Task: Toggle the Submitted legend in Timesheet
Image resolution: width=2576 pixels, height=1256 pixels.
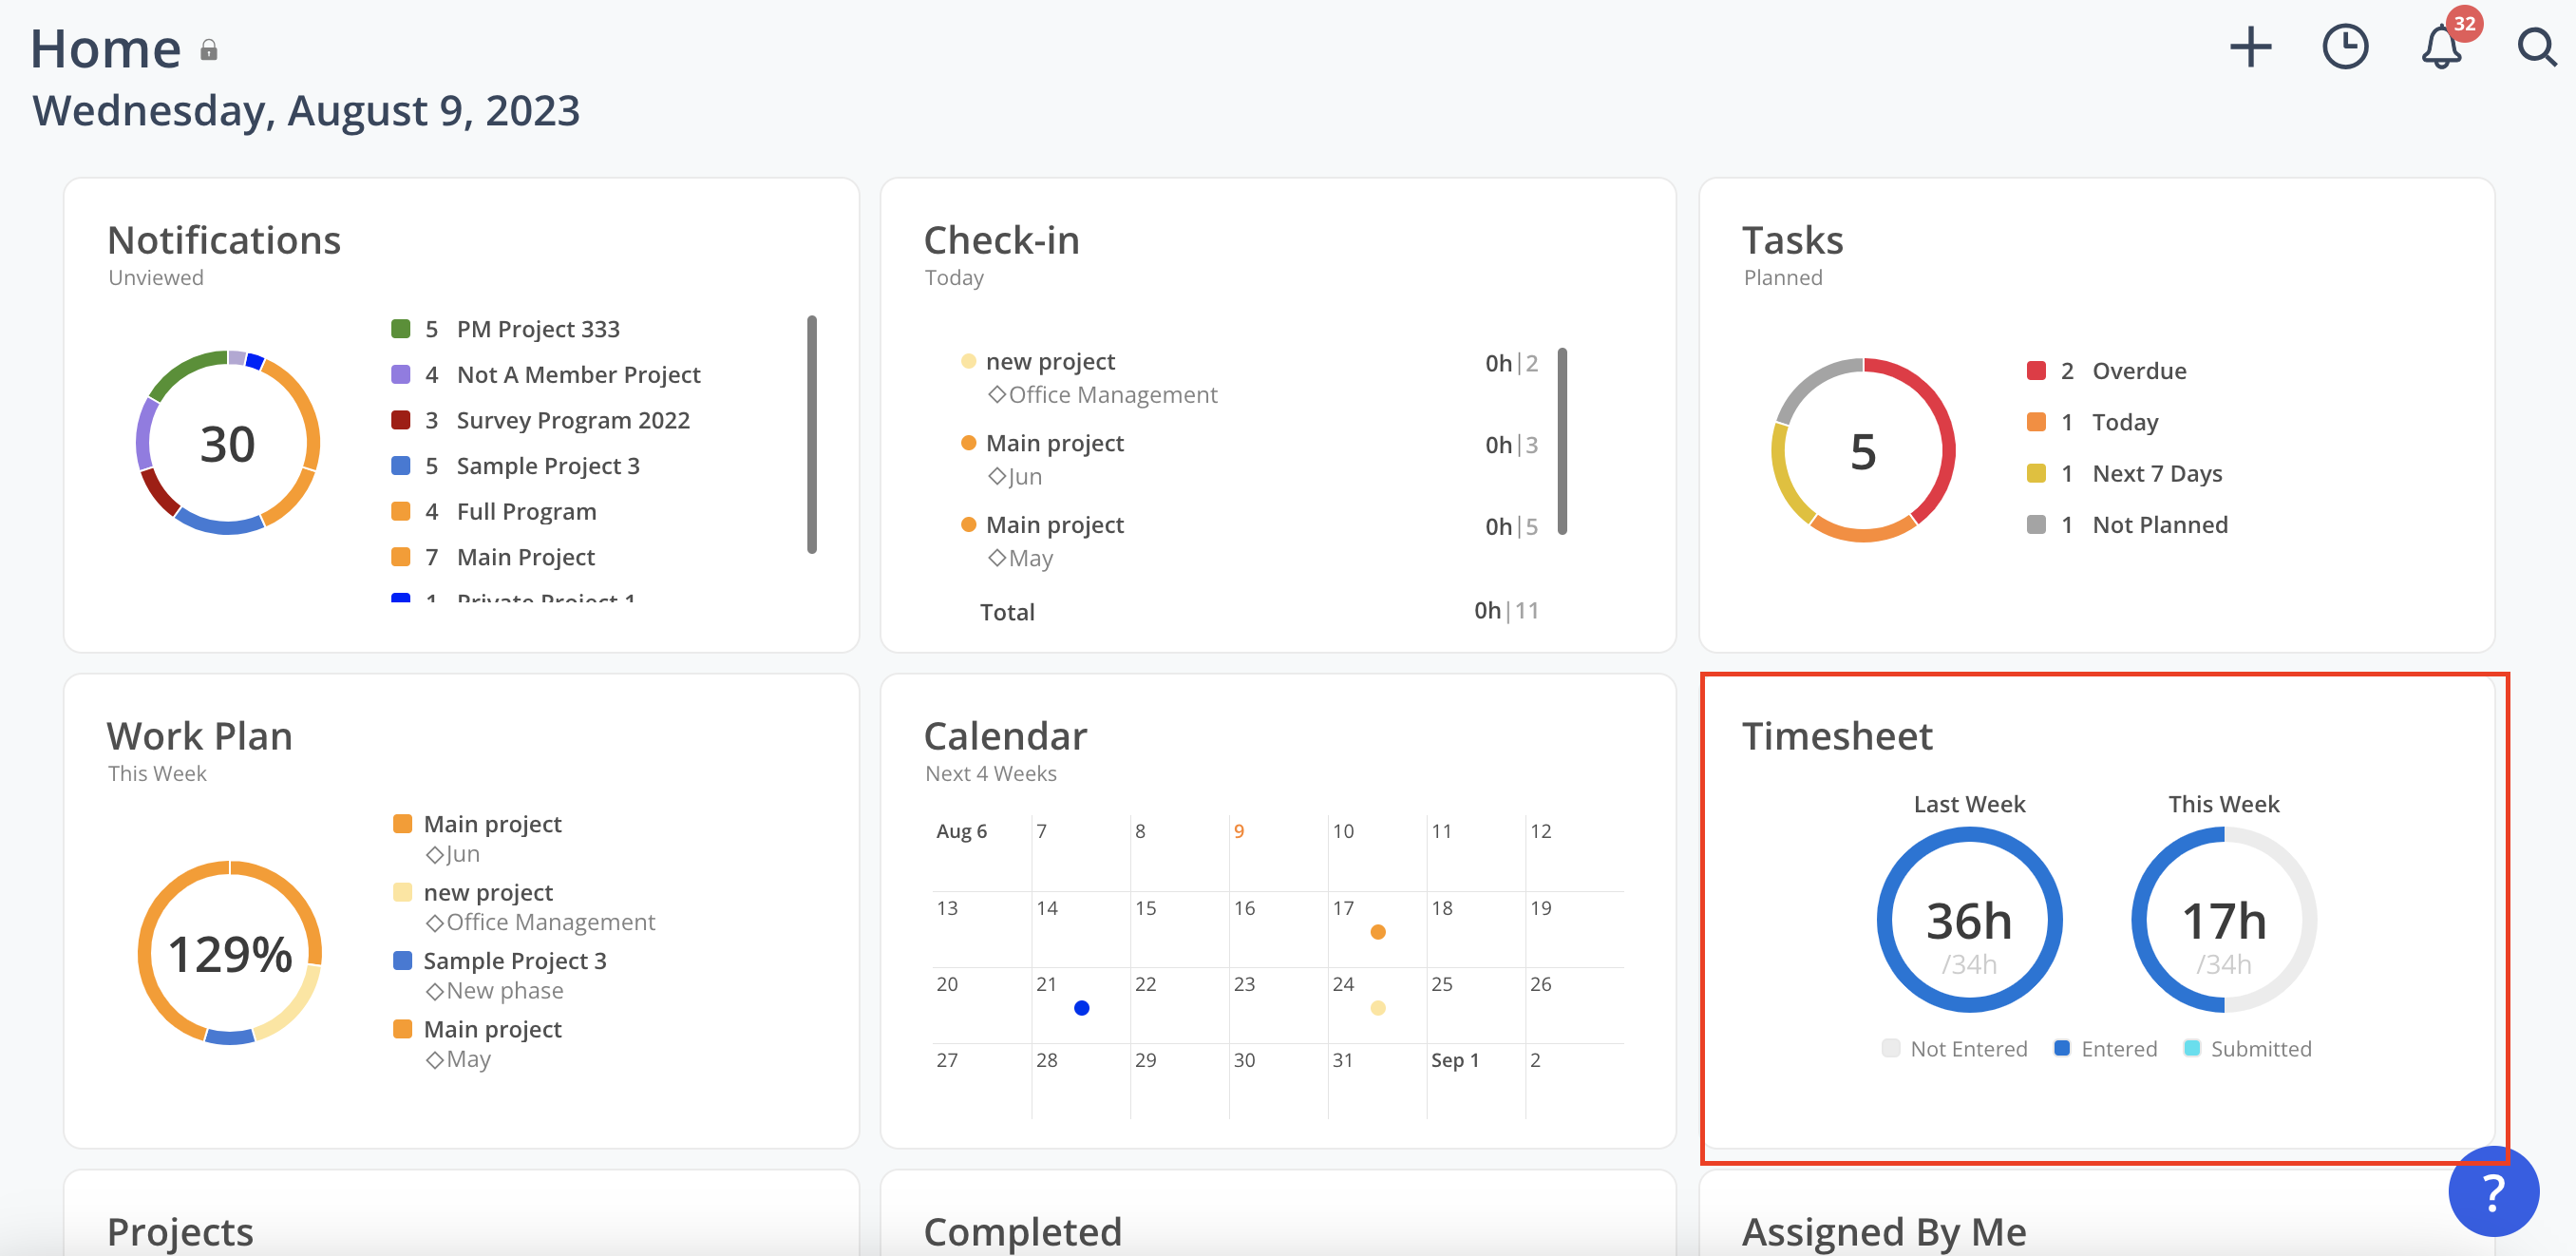Action: tap(2247, 1048)
